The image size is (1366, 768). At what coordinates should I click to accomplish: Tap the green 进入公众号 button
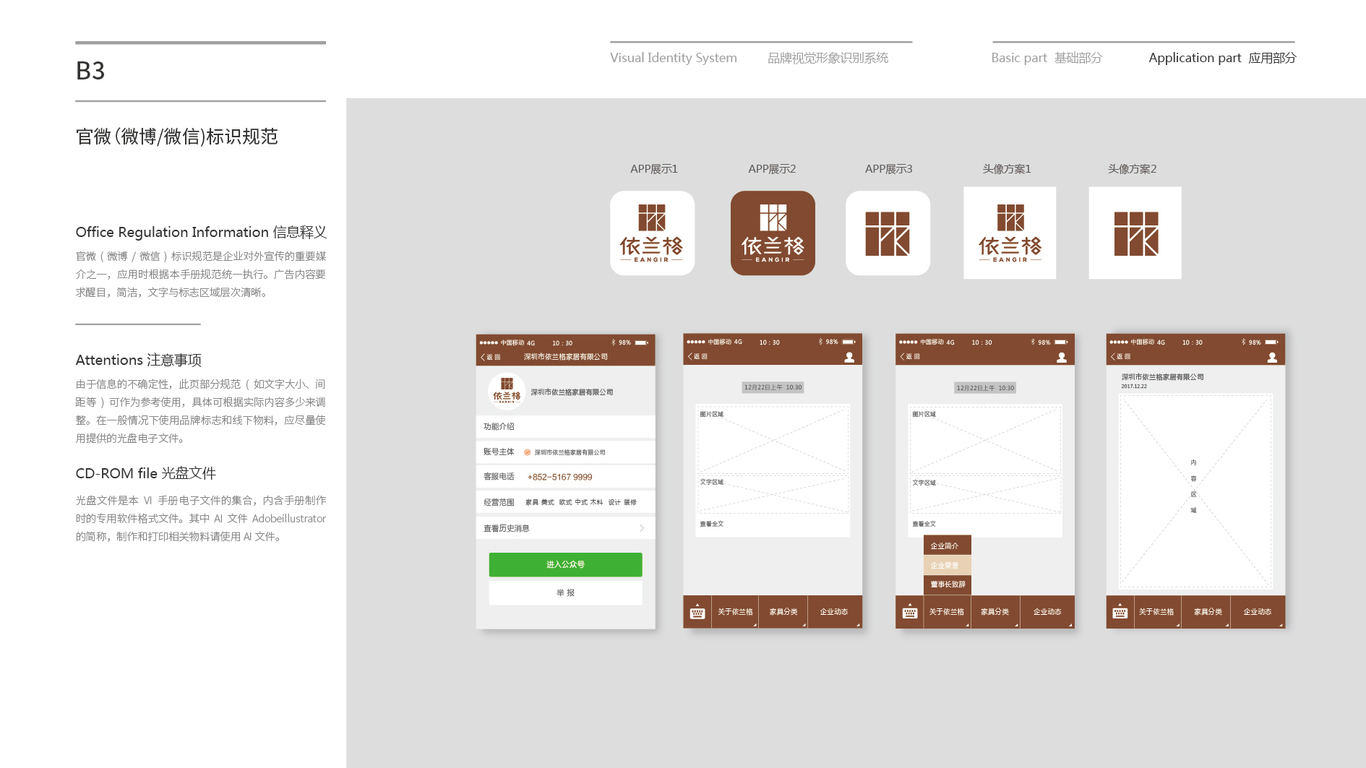coord(565,565)
